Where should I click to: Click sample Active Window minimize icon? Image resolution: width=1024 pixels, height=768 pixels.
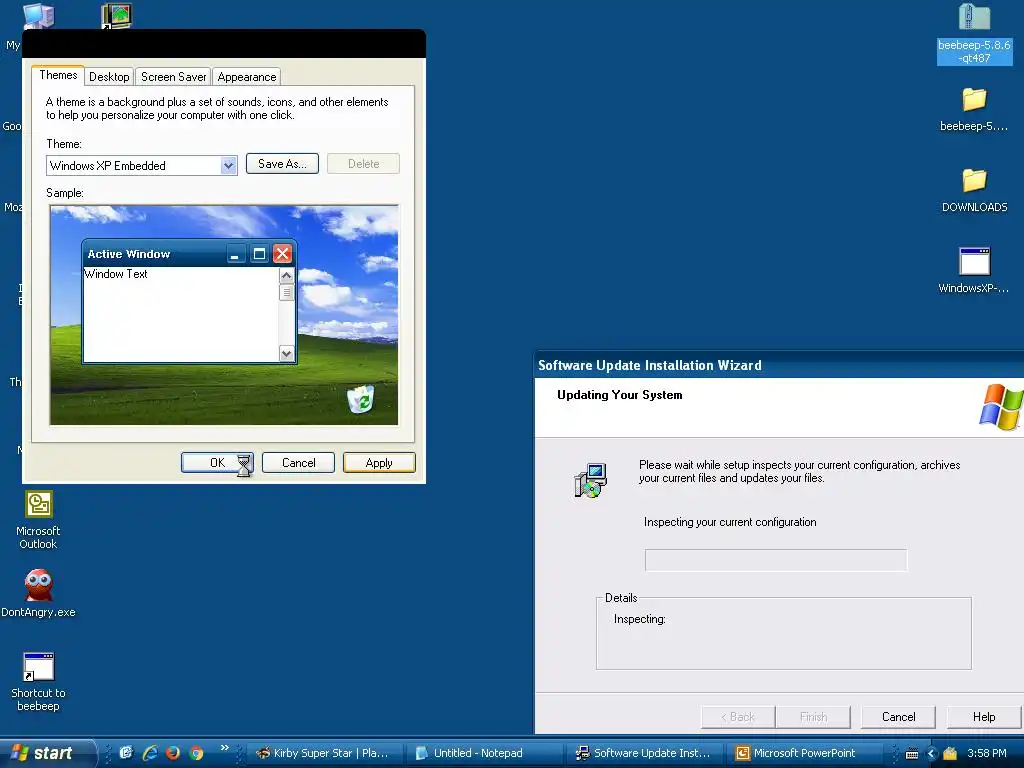click(236, 253)
